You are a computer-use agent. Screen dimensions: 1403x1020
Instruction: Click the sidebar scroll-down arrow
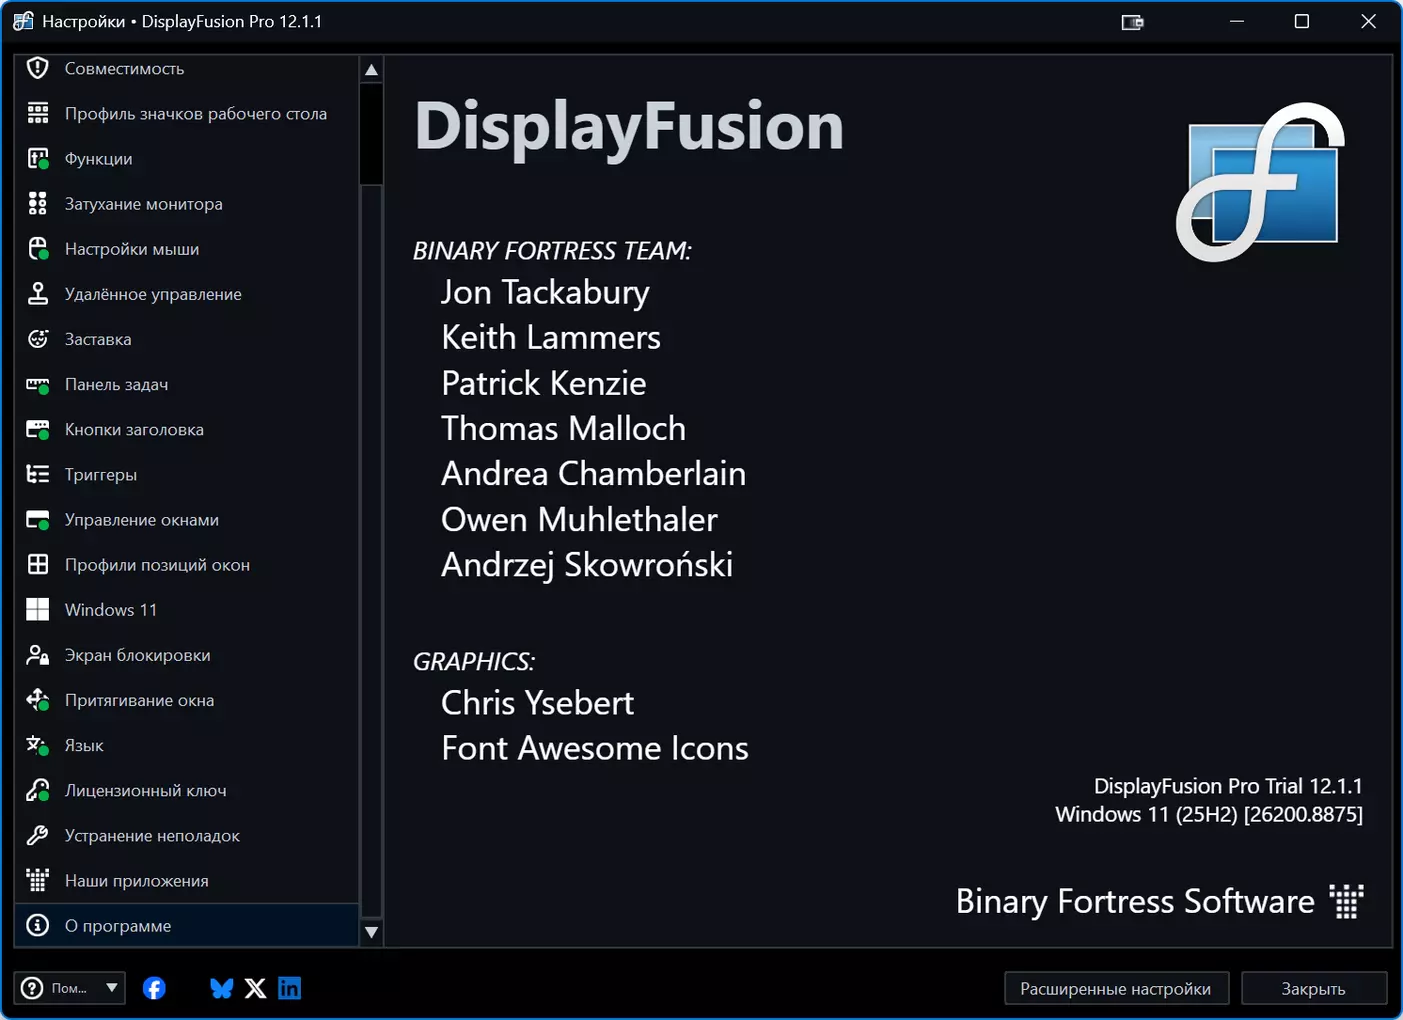pos(371,932)
